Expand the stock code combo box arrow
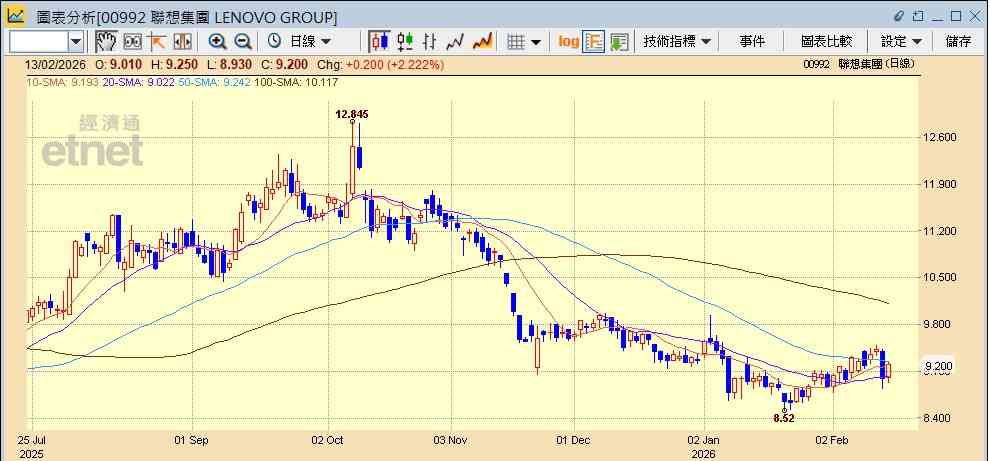 (x=76, y=42)
